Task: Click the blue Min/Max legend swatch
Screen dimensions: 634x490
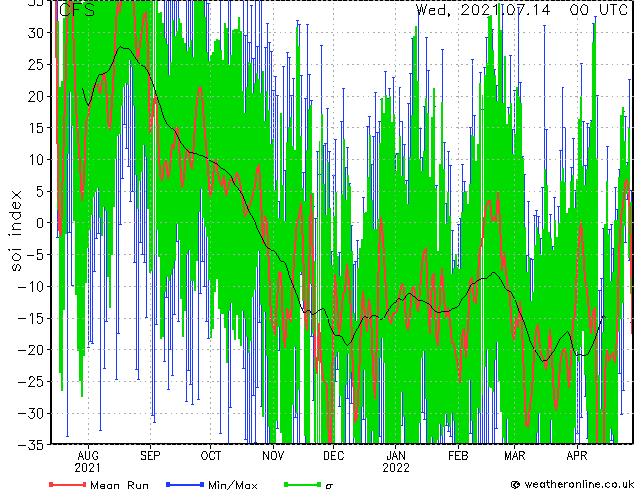Action: pyautogui.click(x=185, y=484)
